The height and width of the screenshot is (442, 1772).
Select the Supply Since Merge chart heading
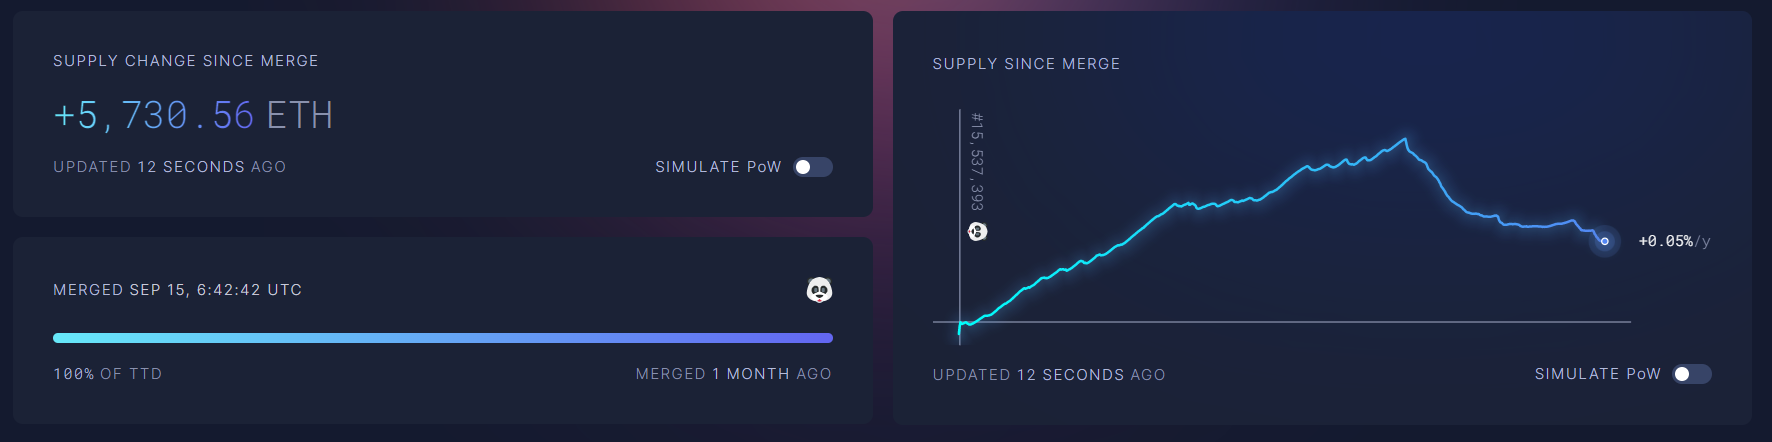coord(1026,64)
